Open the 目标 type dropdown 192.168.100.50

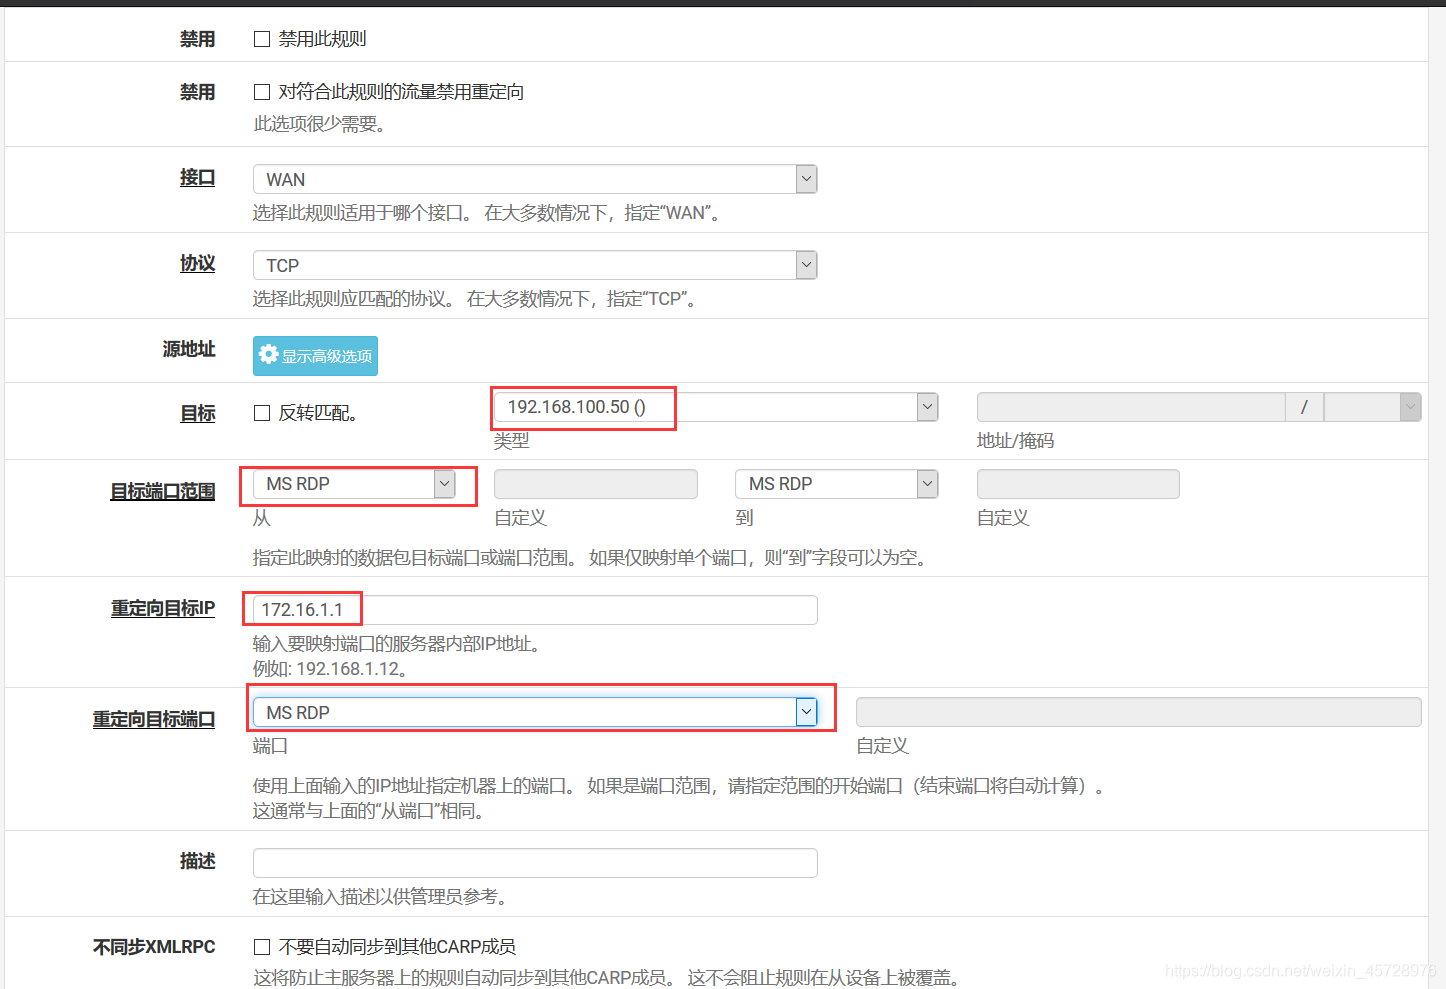[716, 407]
